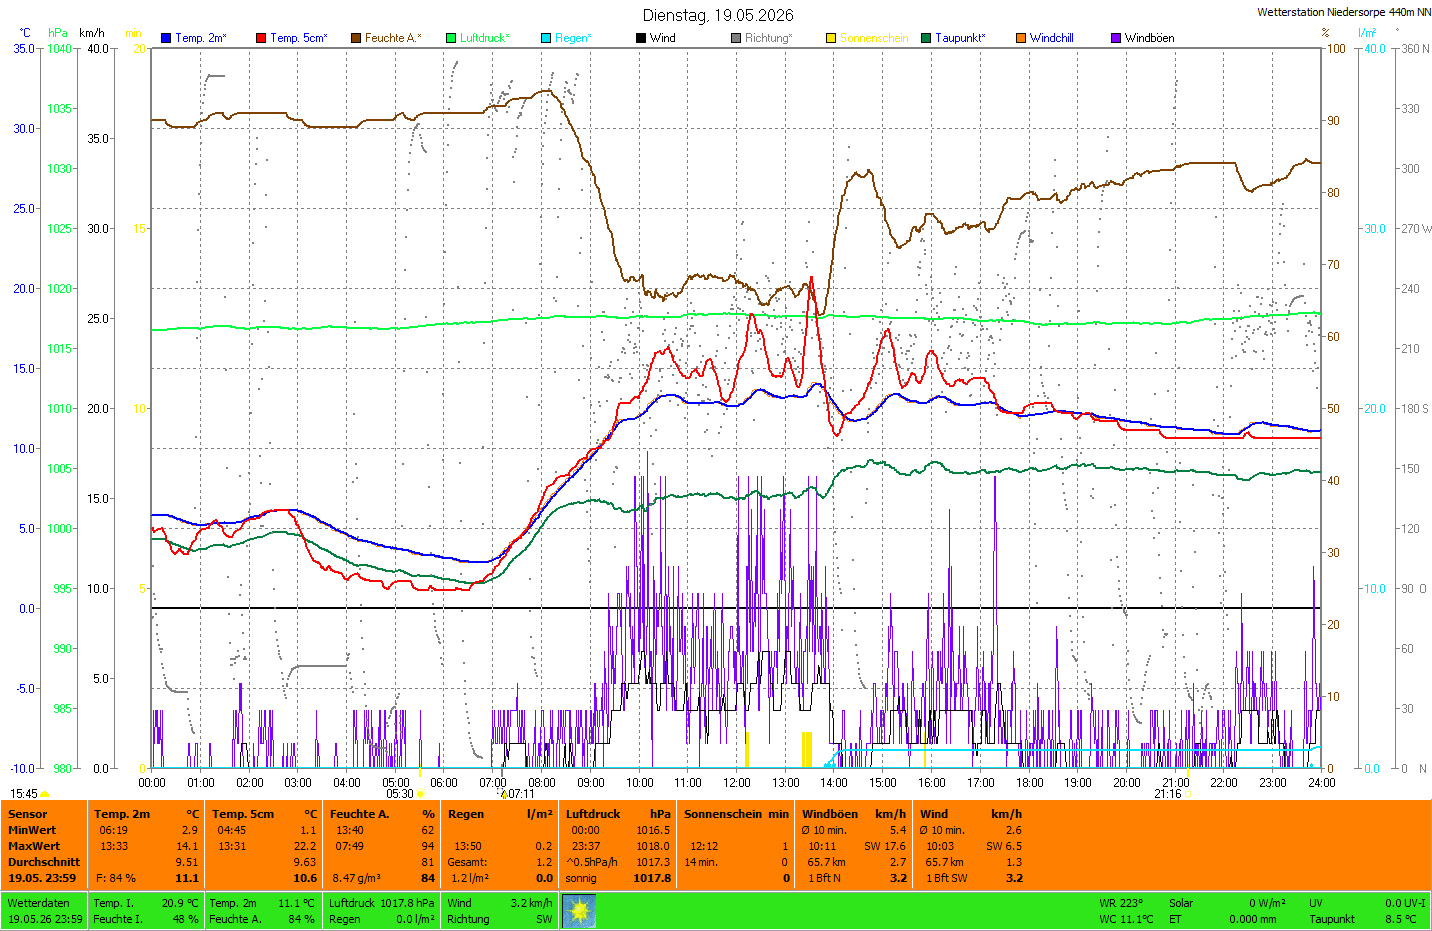Click the orange Windchill legend swatch
1432x931 pixels.
1021,38
